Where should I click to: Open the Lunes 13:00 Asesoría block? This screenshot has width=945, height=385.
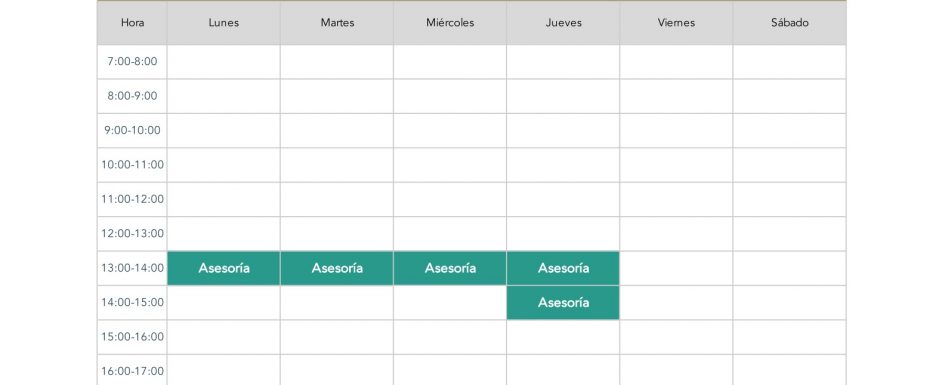[x=224, y=268]
